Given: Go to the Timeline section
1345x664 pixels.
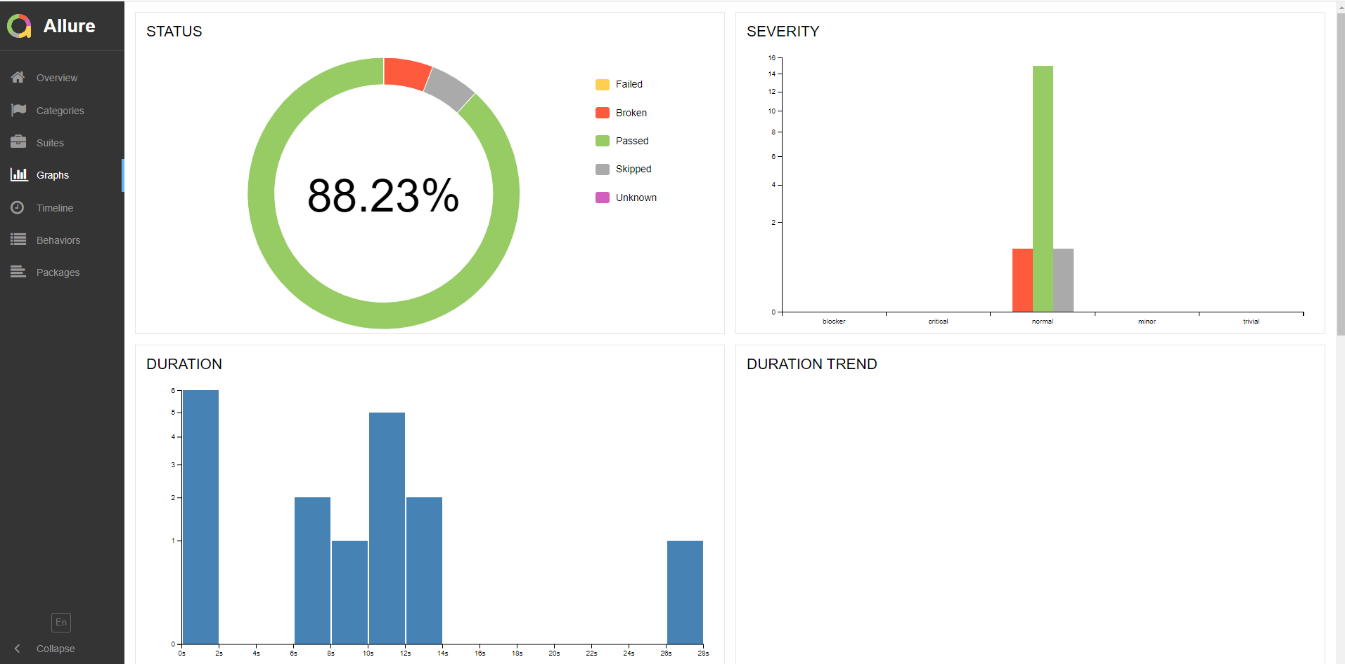Looking at the screenshot, I should coord(55,208).
